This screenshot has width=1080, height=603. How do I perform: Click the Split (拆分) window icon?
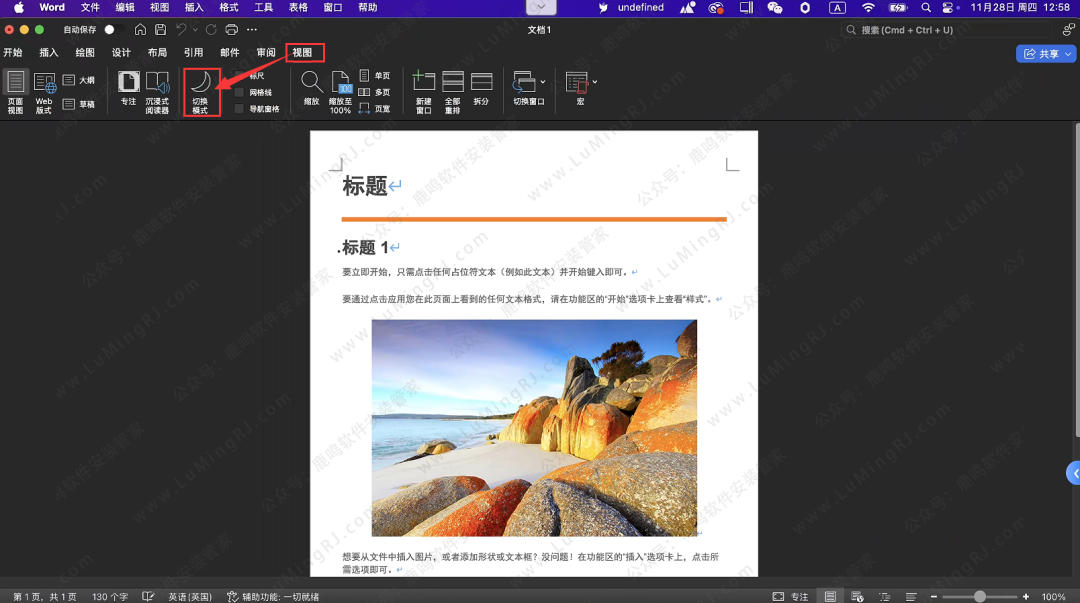481,82
